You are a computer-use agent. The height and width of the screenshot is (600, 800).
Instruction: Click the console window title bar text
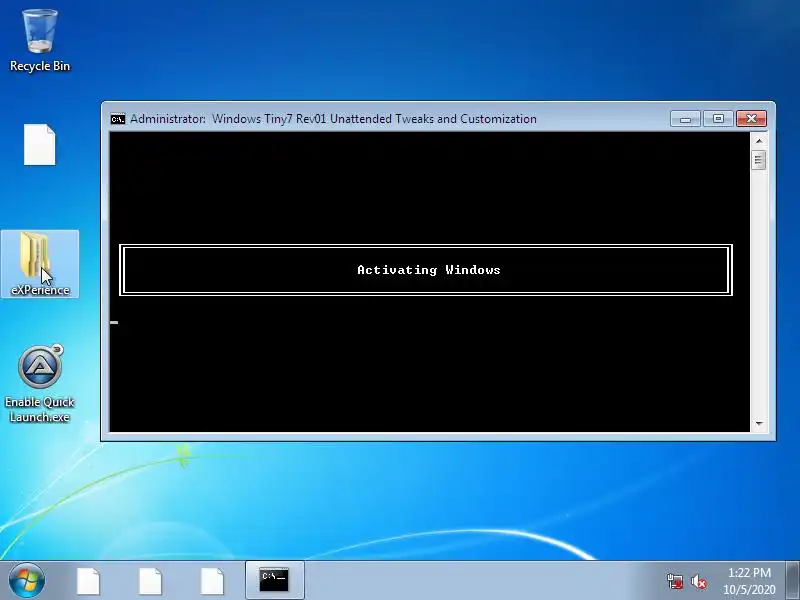333,119
